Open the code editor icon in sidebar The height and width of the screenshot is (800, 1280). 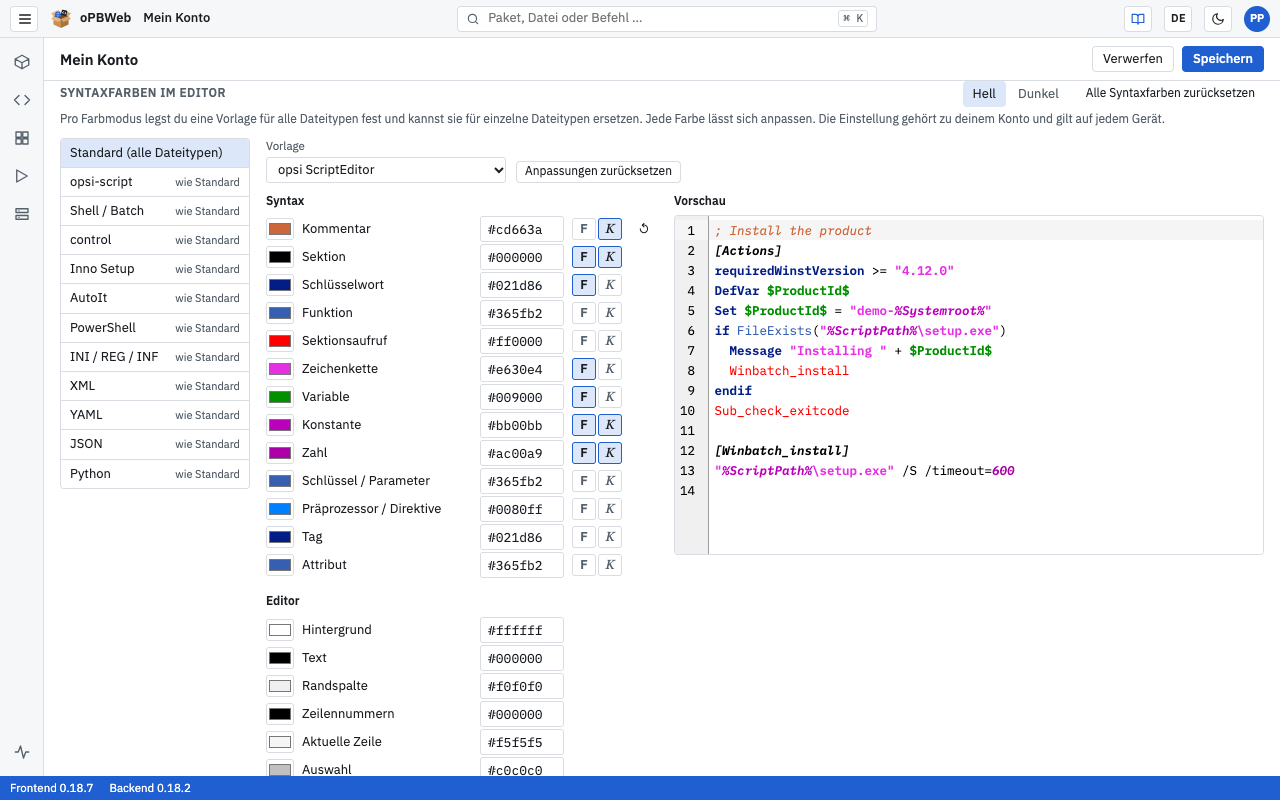[x=22, y=100]
